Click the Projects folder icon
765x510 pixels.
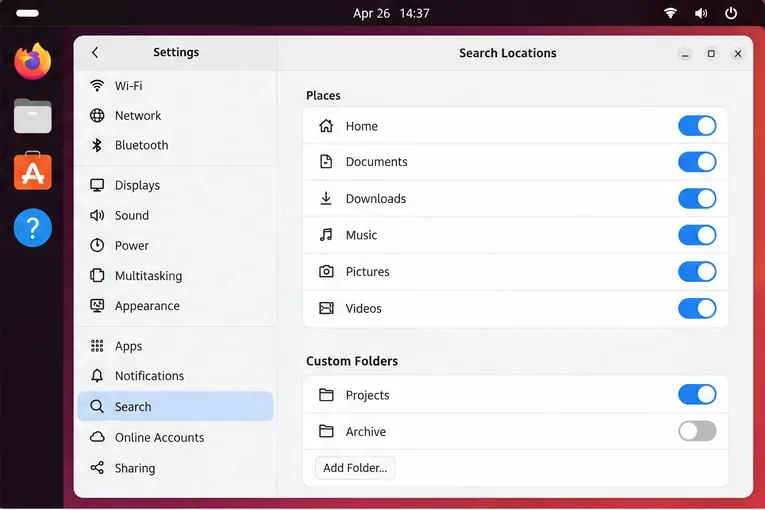coord(326,394)
